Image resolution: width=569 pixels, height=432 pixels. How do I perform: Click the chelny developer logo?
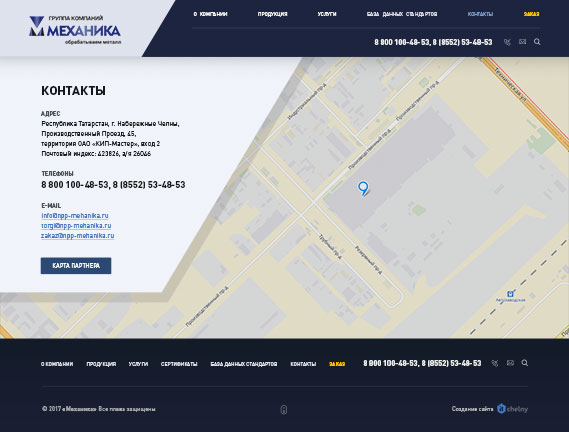pos(512,409)
